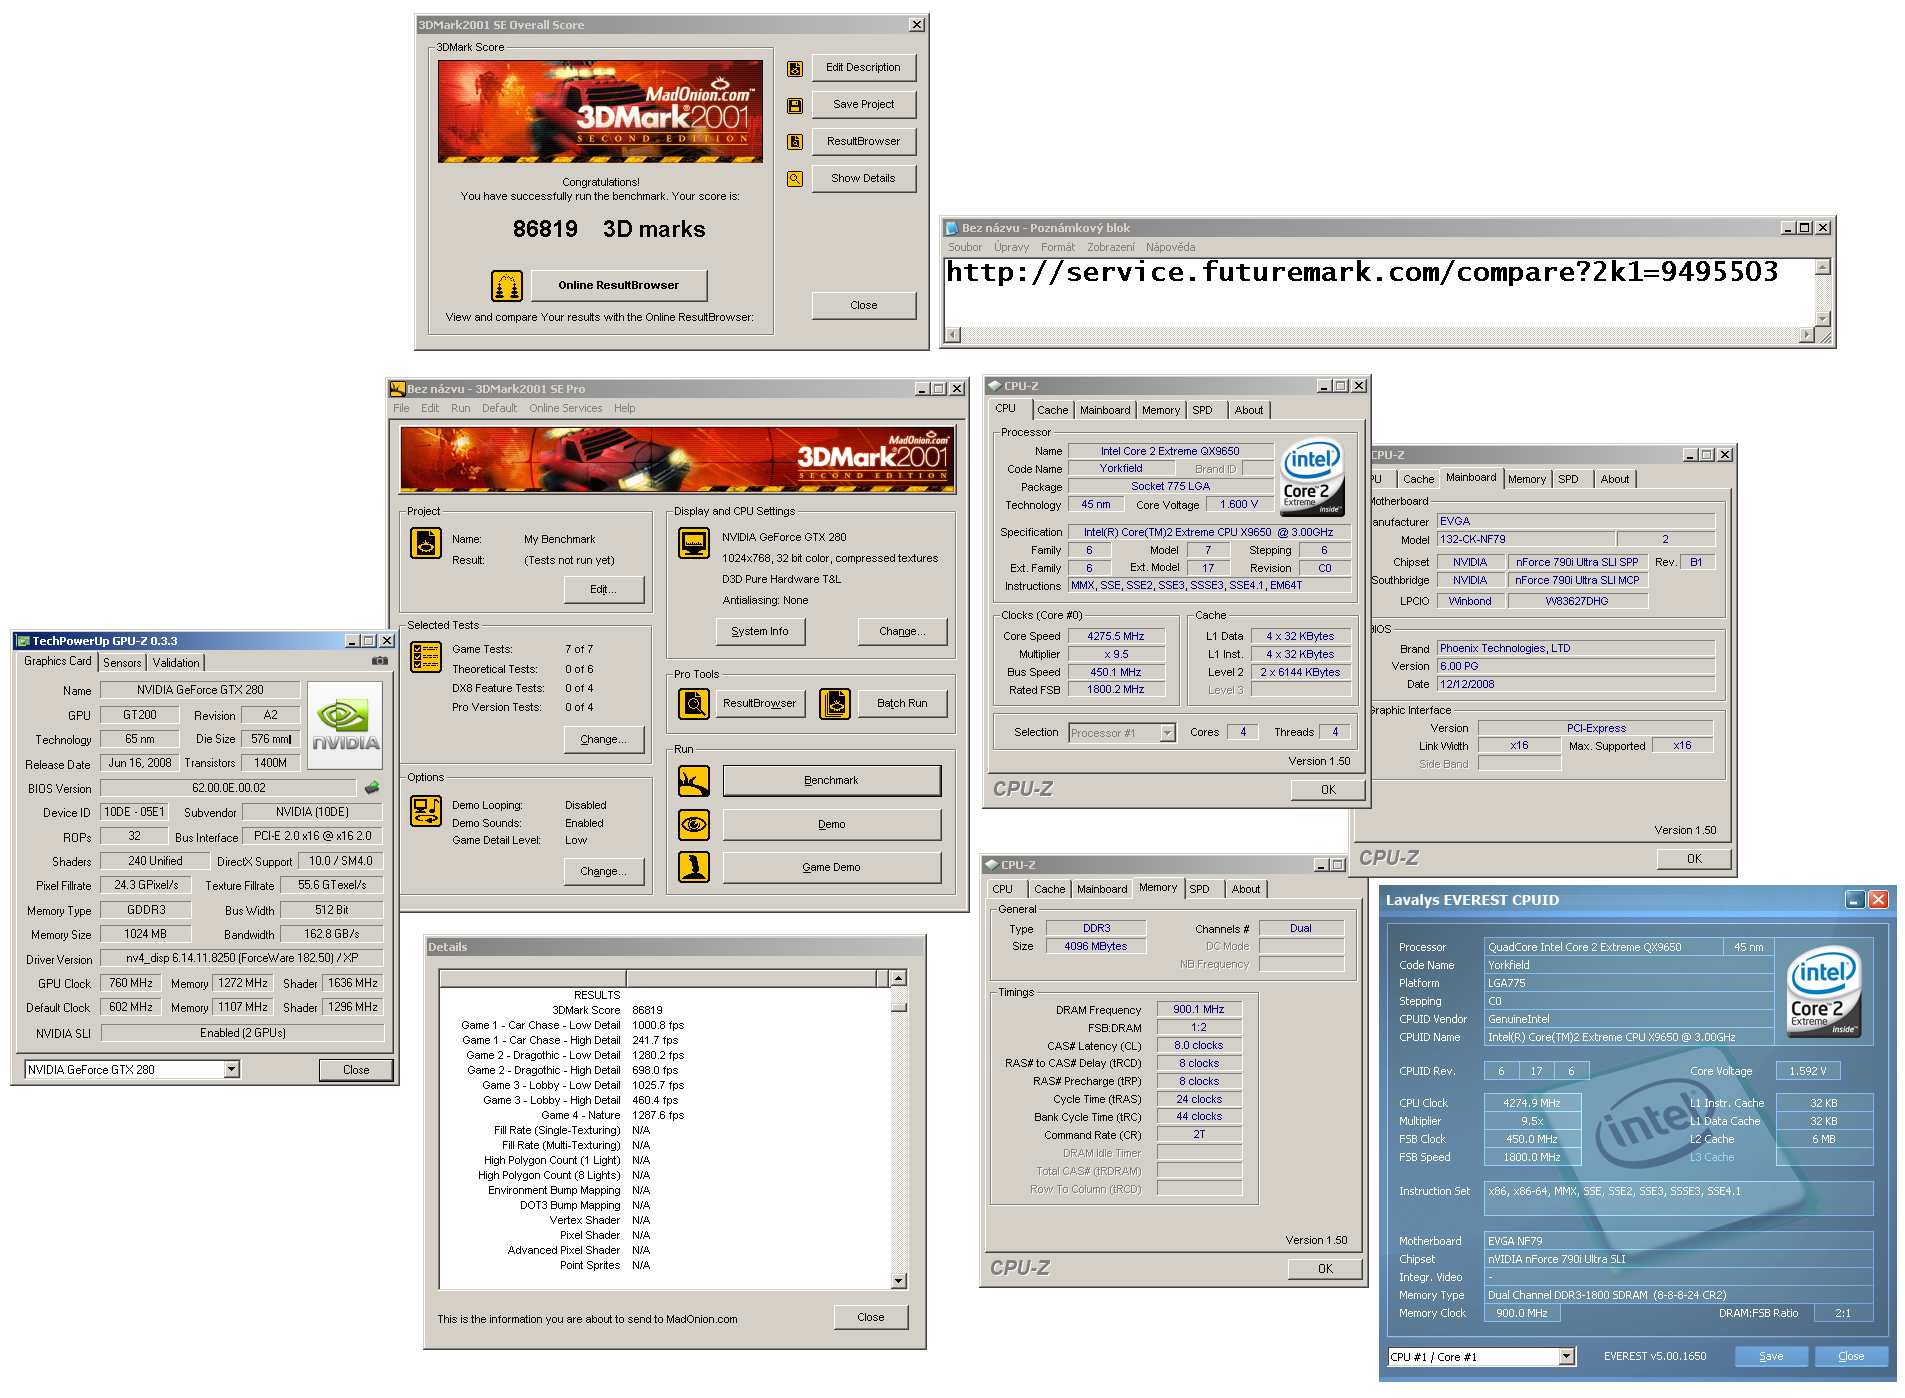The width and height of the screenshot is (1905, 1398).
Task: Click the GPU-Z BIOS save chip icon
Action: 372,788
